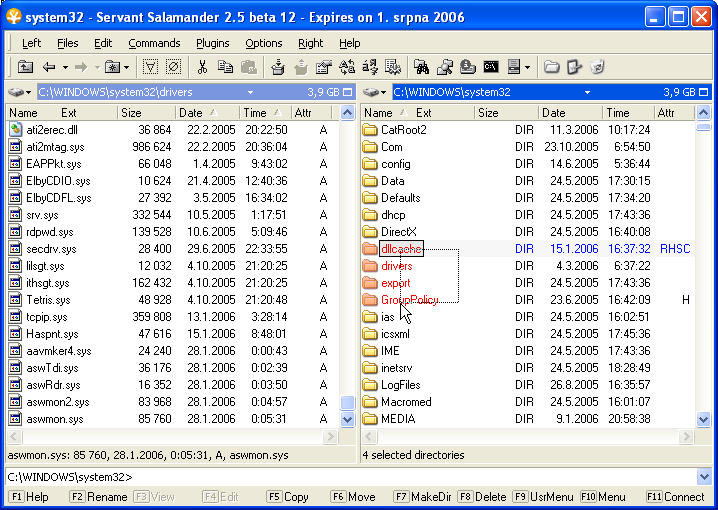Open the command line history dropdown
The height and width of the screenshot is (510, 718).
tap(704, 477)
